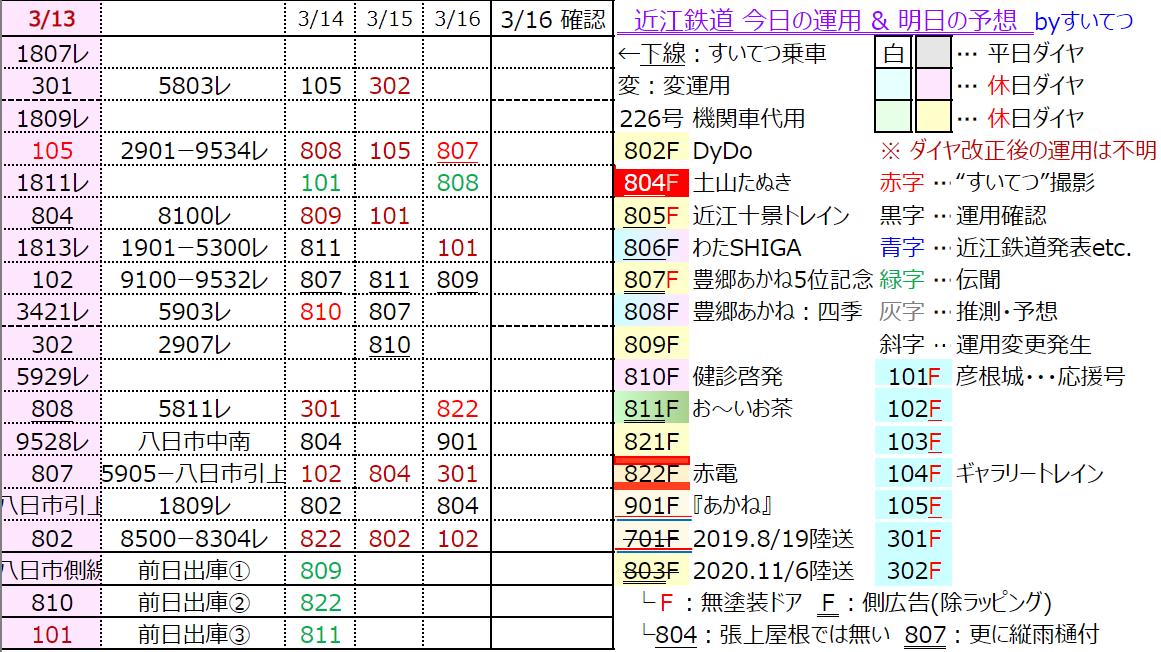Select the 5929レ row label
Image resolution: width=1161 pixels, height=652 pixels.
tap(52, 377)
